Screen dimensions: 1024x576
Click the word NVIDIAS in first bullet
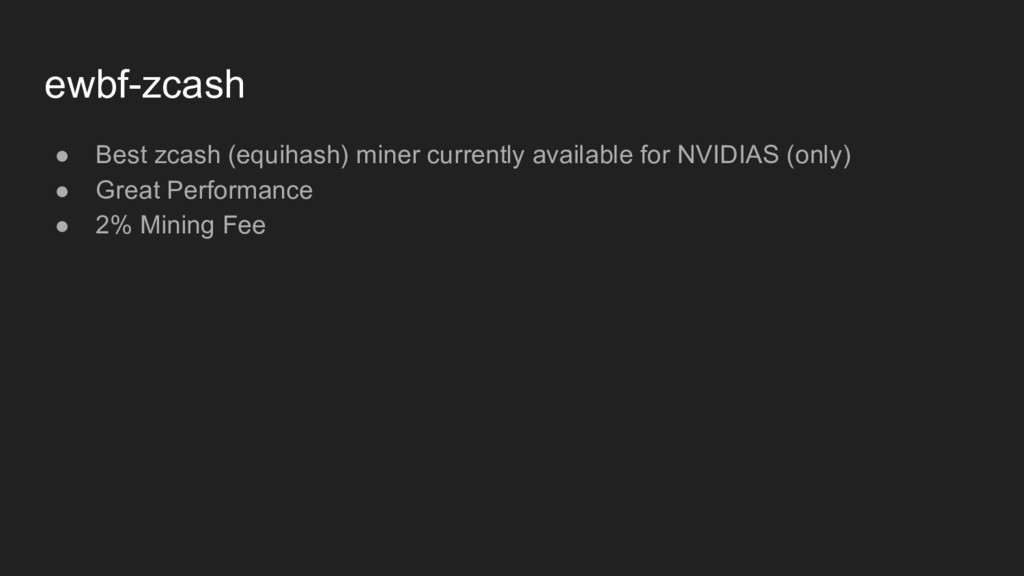[728, 155]
